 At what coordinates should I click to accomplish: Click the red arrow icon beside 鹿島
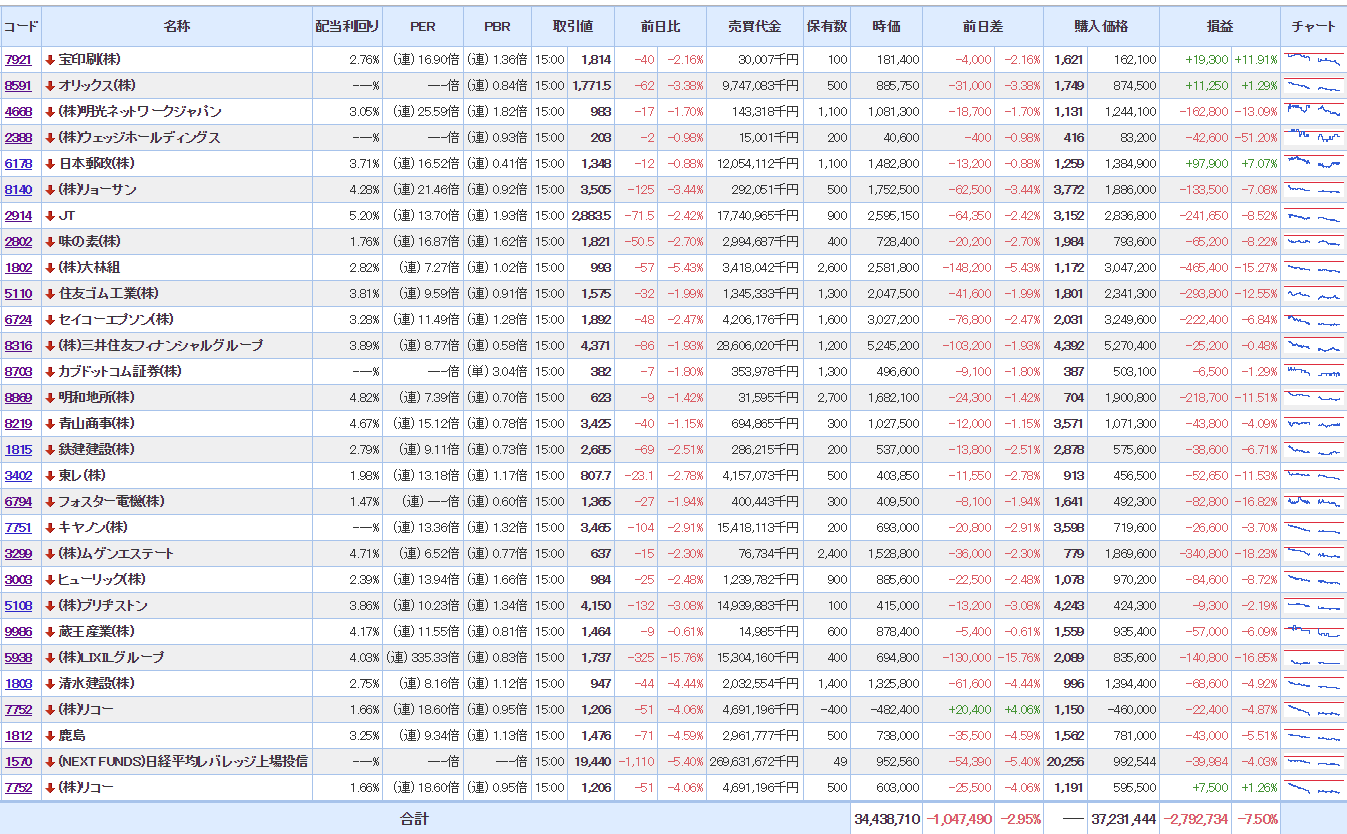[50, 736]
